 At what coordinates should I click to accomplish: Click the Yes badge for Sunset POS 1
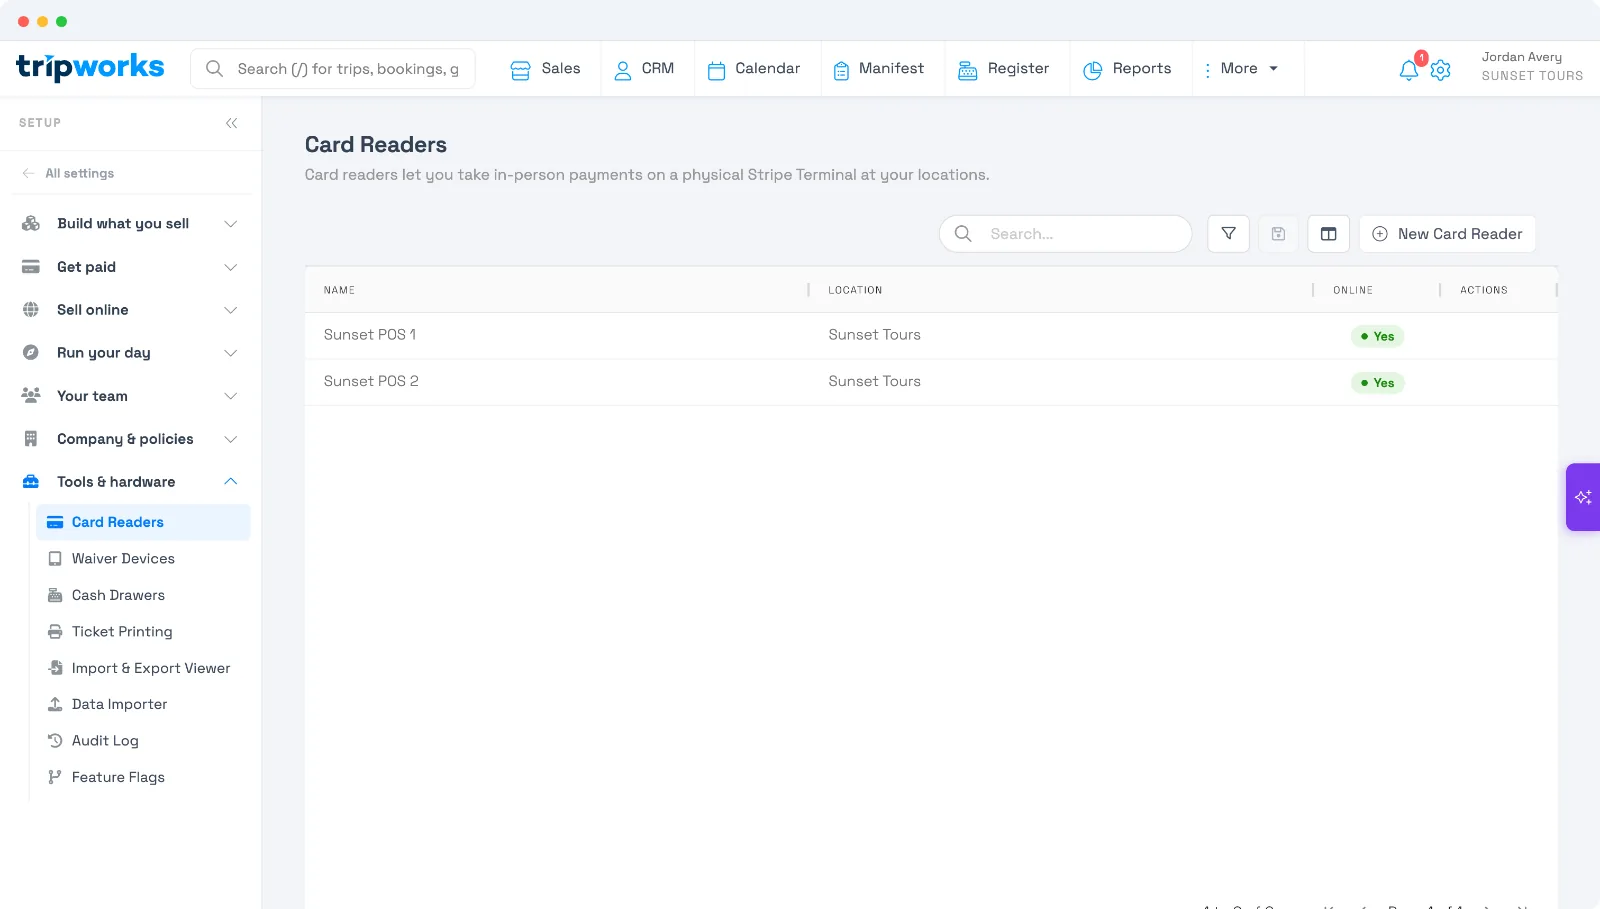click(x=1377, y=337)
